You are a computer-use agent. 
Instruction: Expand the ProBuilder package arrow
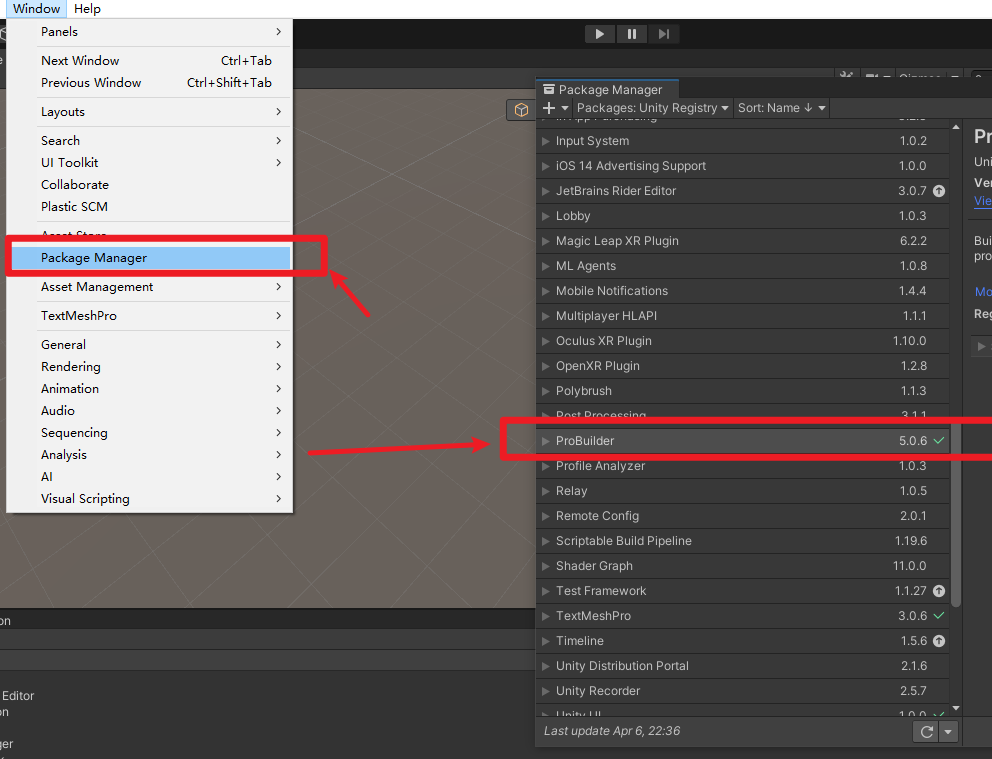545,441
